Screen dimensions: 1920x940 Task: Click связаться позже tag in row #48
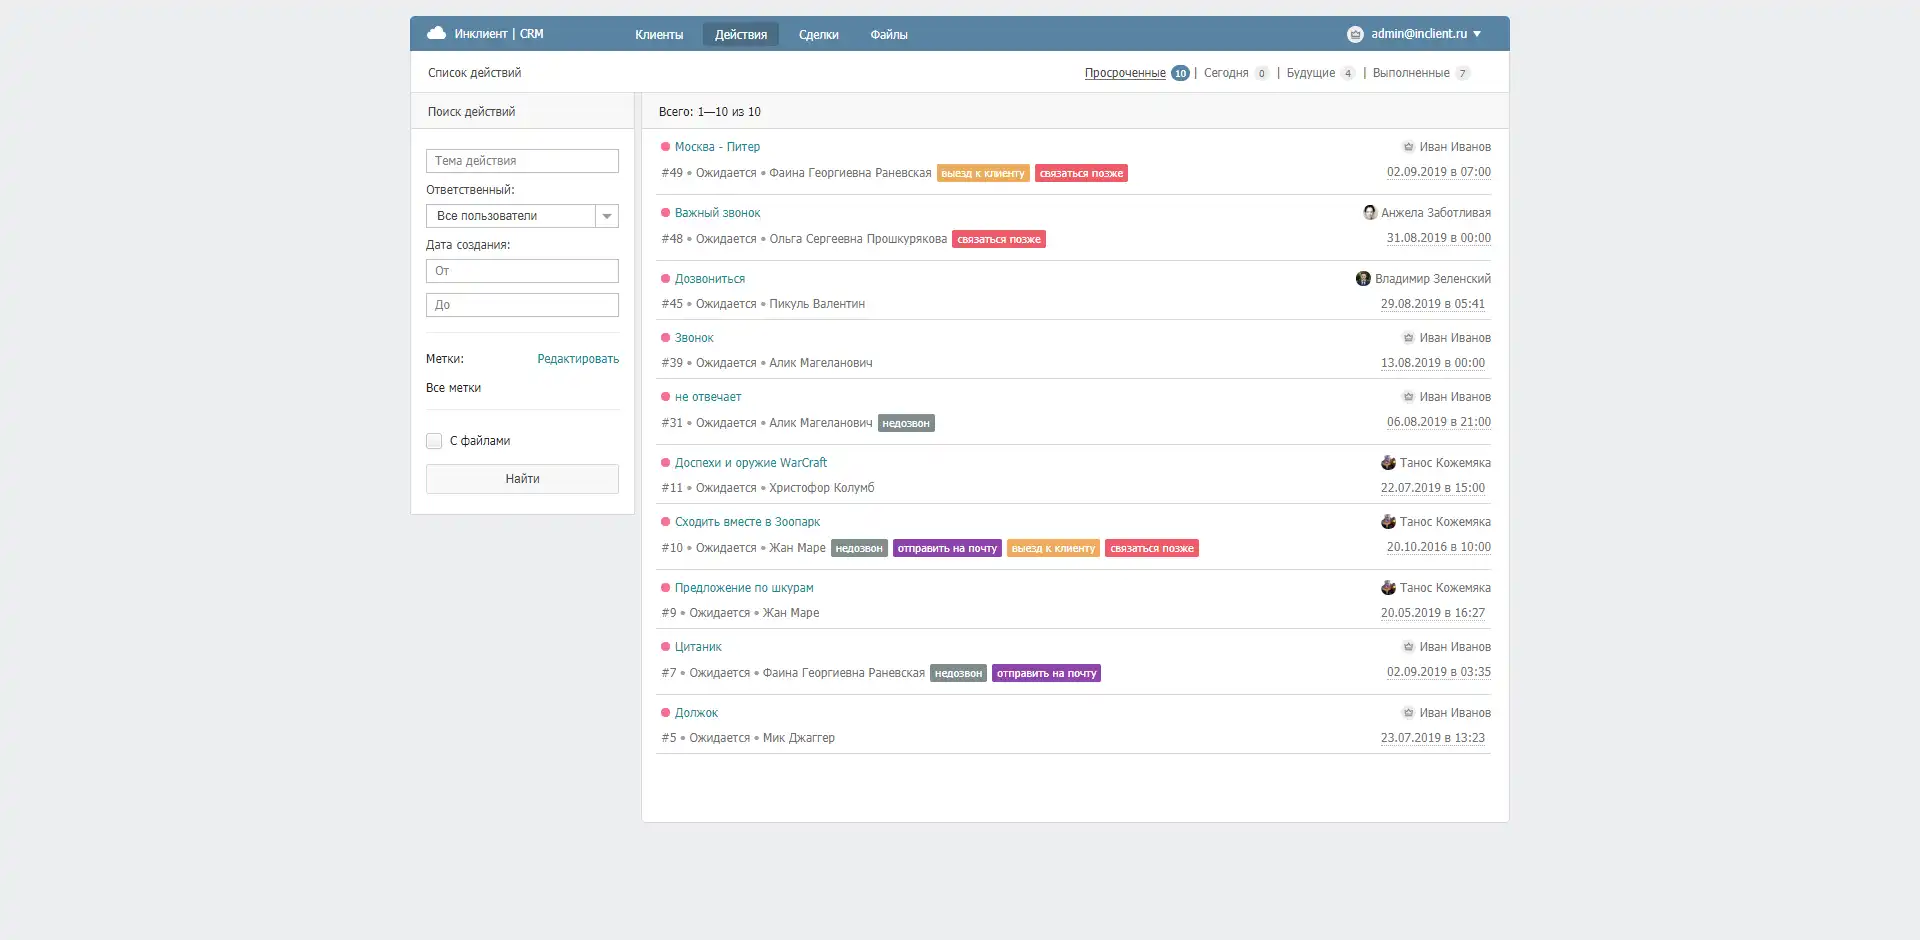point(999,239)
